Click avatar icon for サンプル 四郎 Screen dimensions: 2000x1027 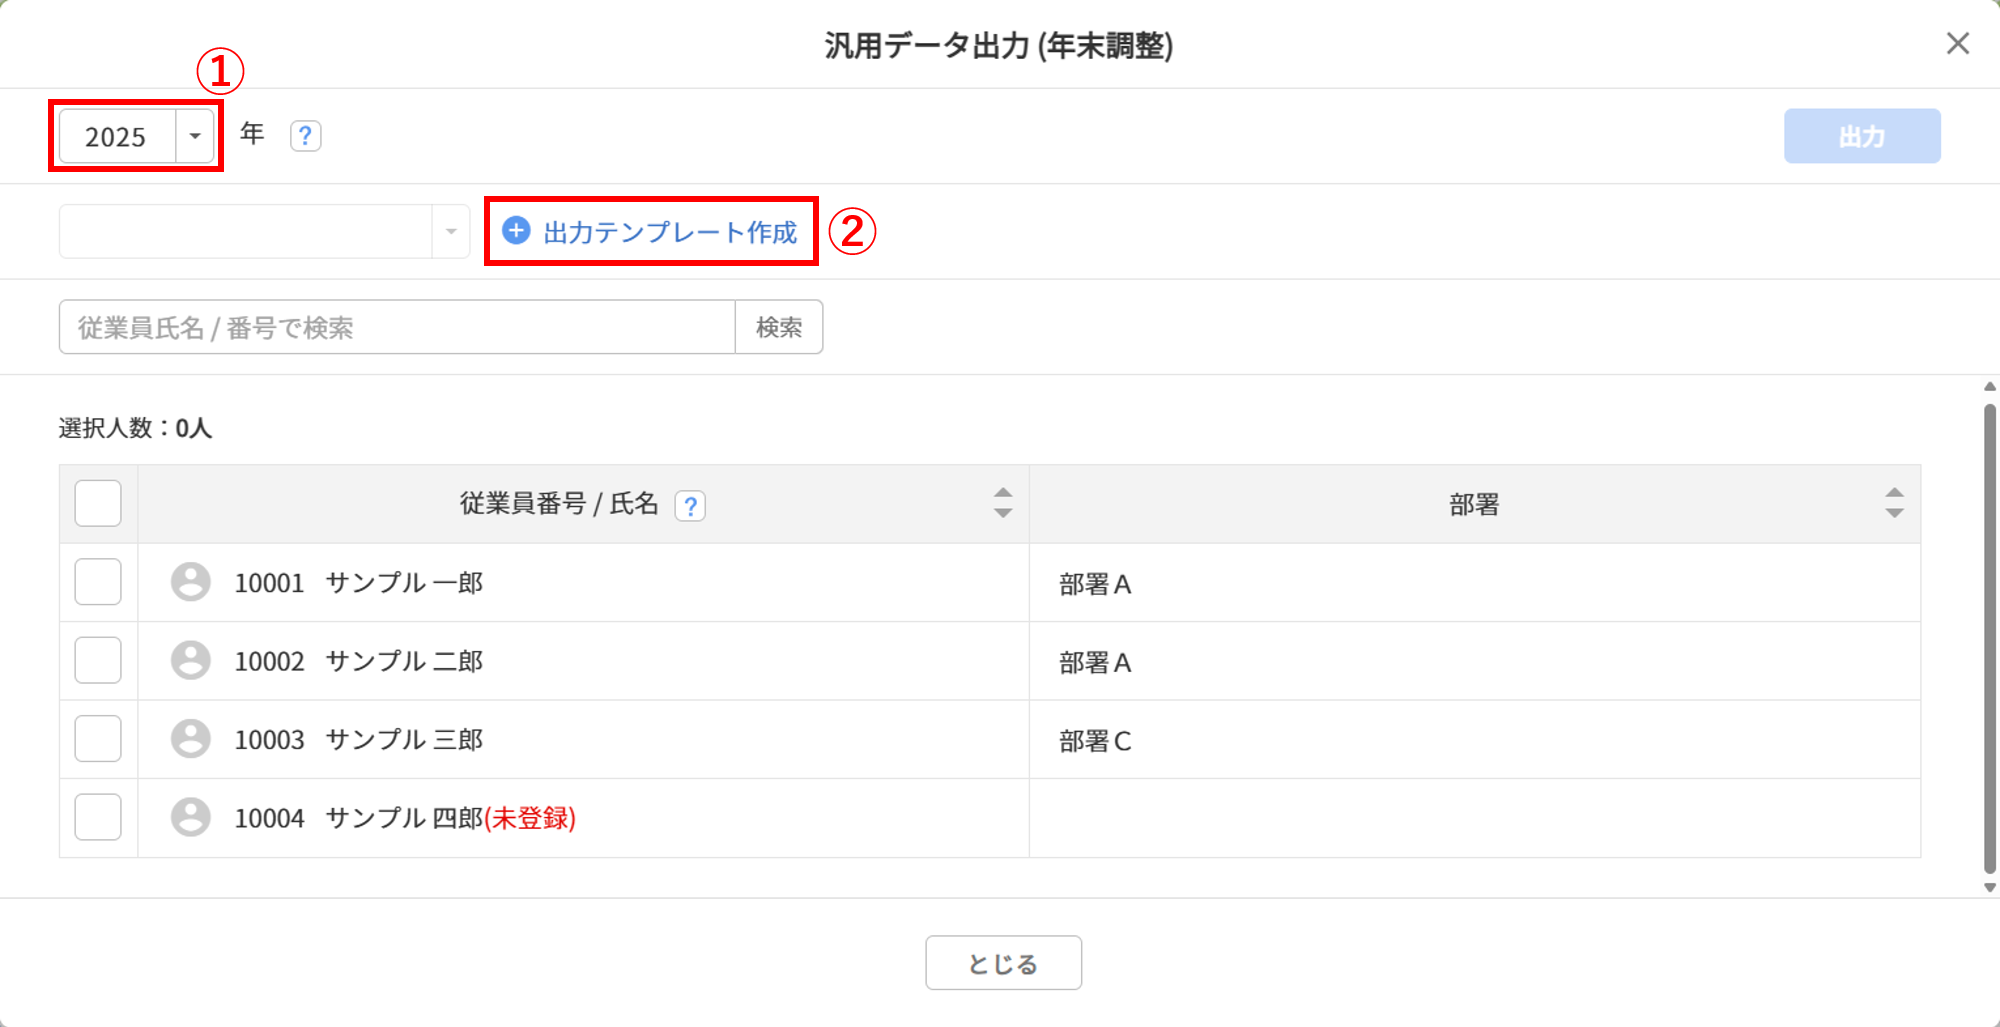[x=190, y=818]
